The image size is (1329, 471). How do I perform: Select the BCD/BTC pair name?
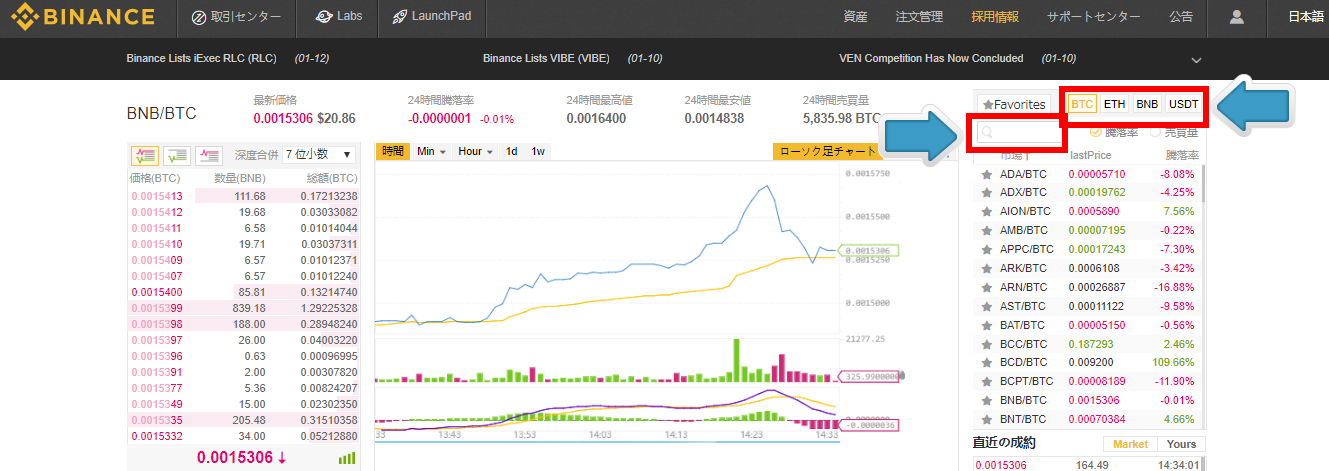coord(1025,362)
